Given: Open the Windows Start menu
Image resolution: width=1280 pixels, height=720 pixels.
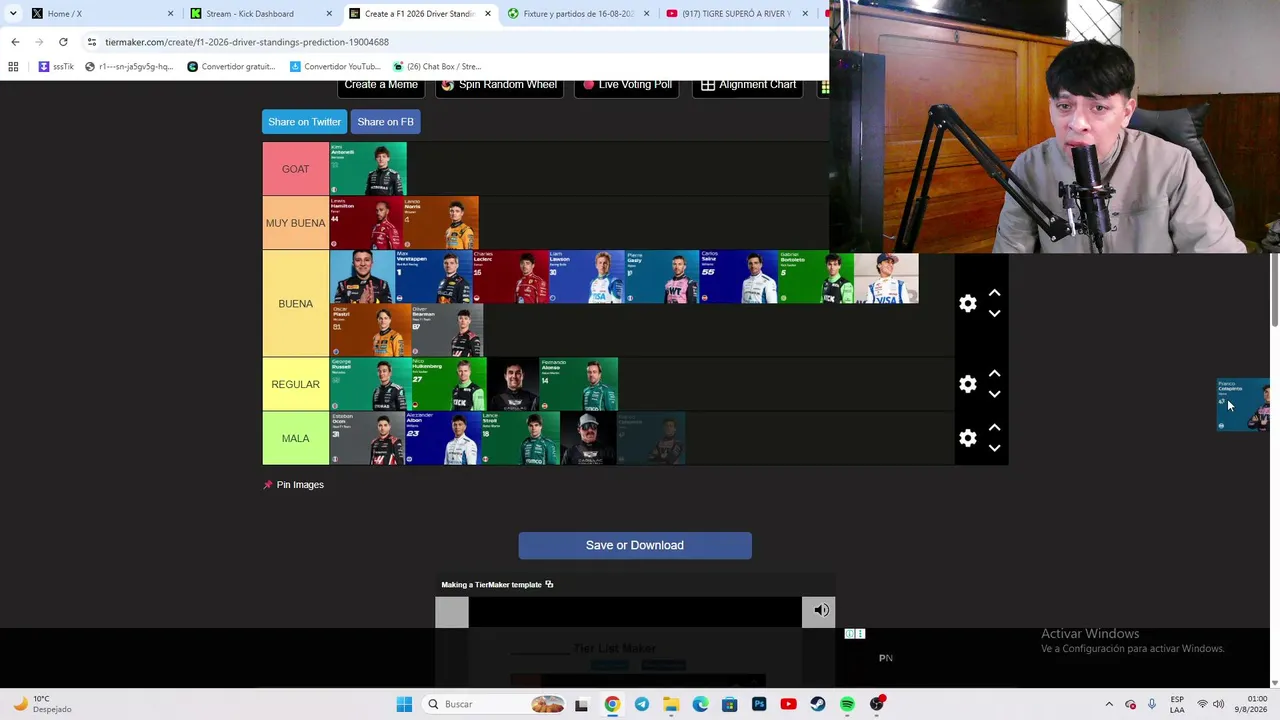Looking at the screenshot, I should (404, 704).
